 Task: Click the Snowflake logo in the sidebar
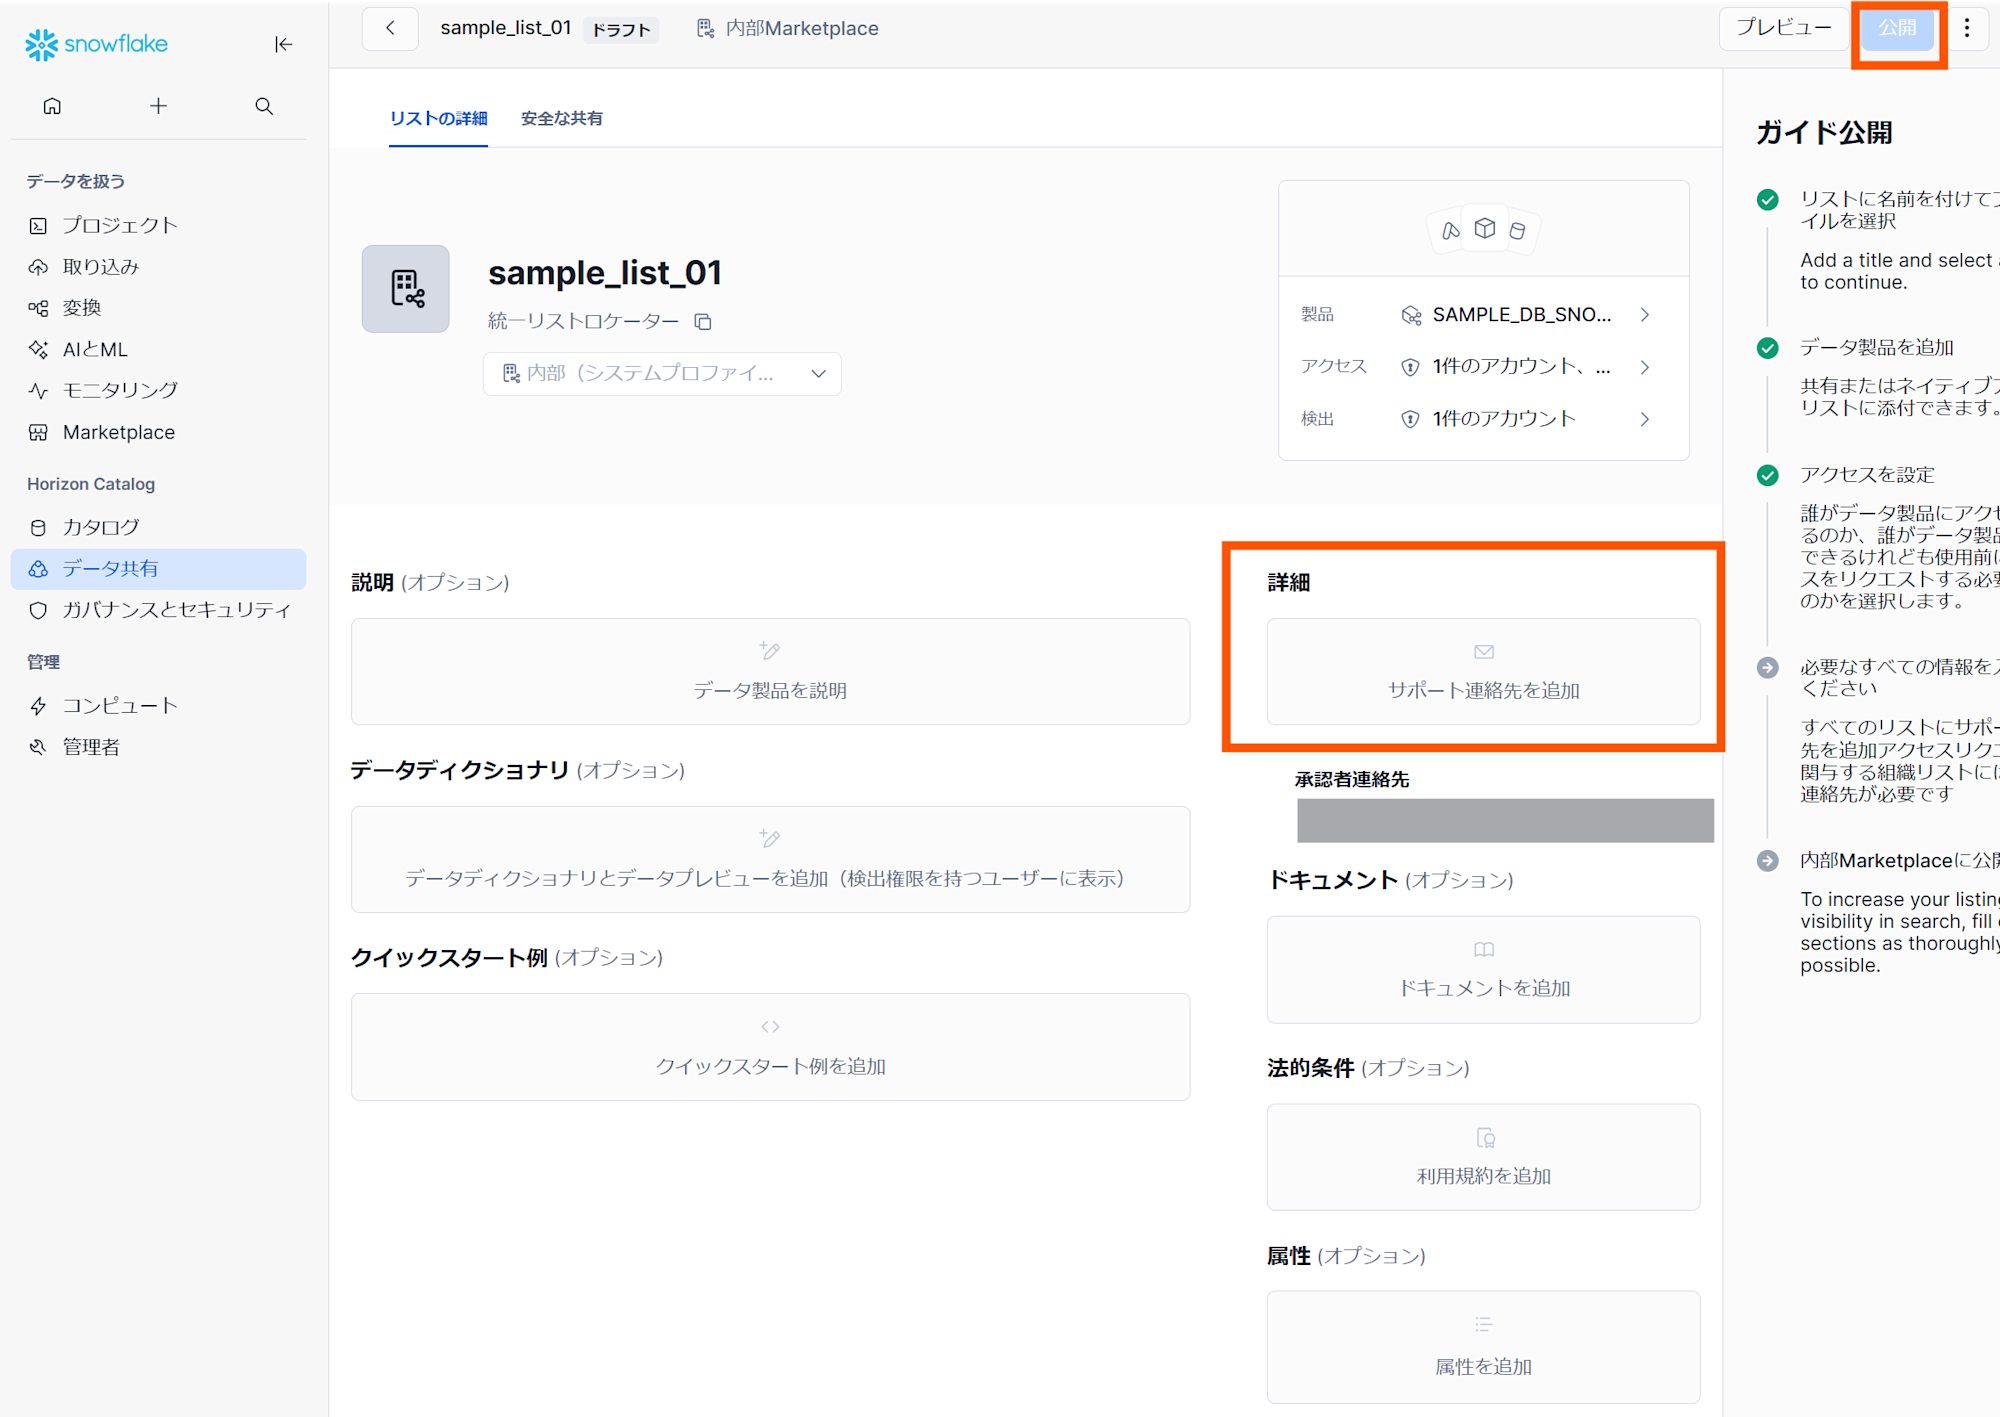[x=96, y=43]
